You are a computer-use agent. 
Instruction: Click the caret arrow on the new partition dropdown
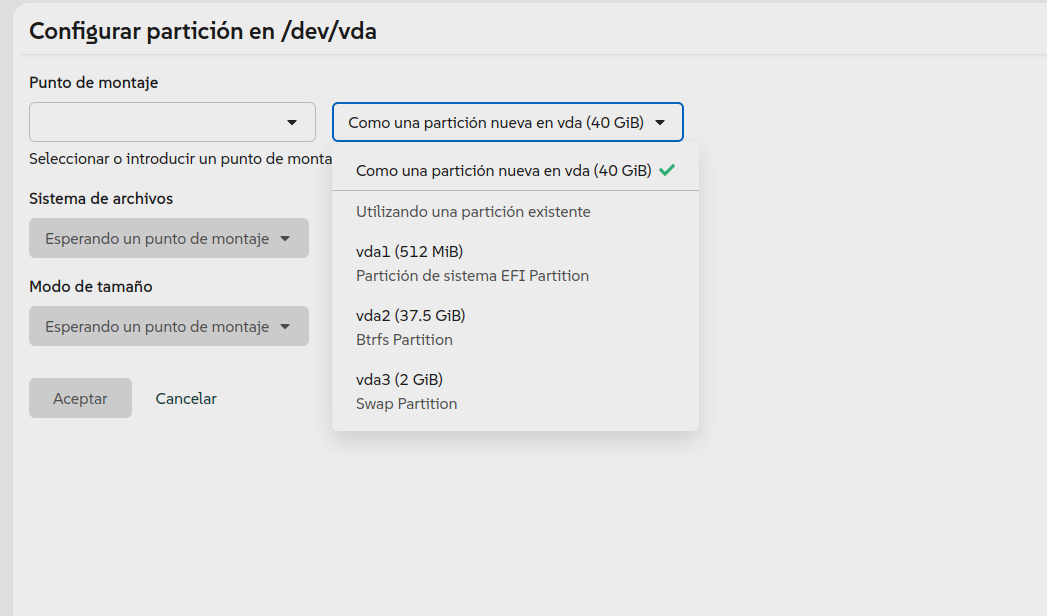pyautogui.click(x=660, y=122)
